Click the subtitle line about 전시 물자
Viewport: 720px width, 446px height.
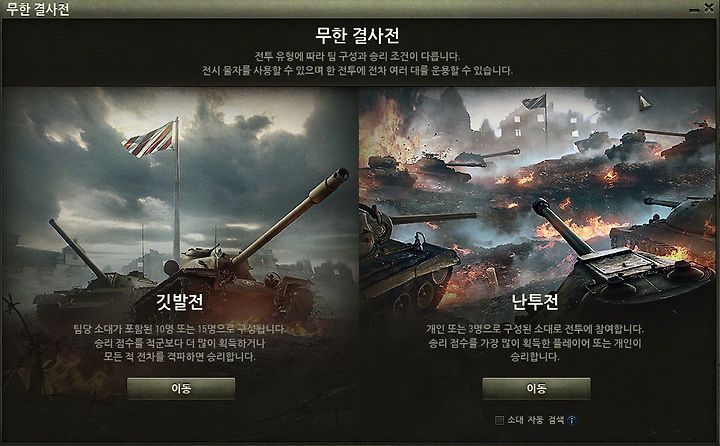[357, 71]
